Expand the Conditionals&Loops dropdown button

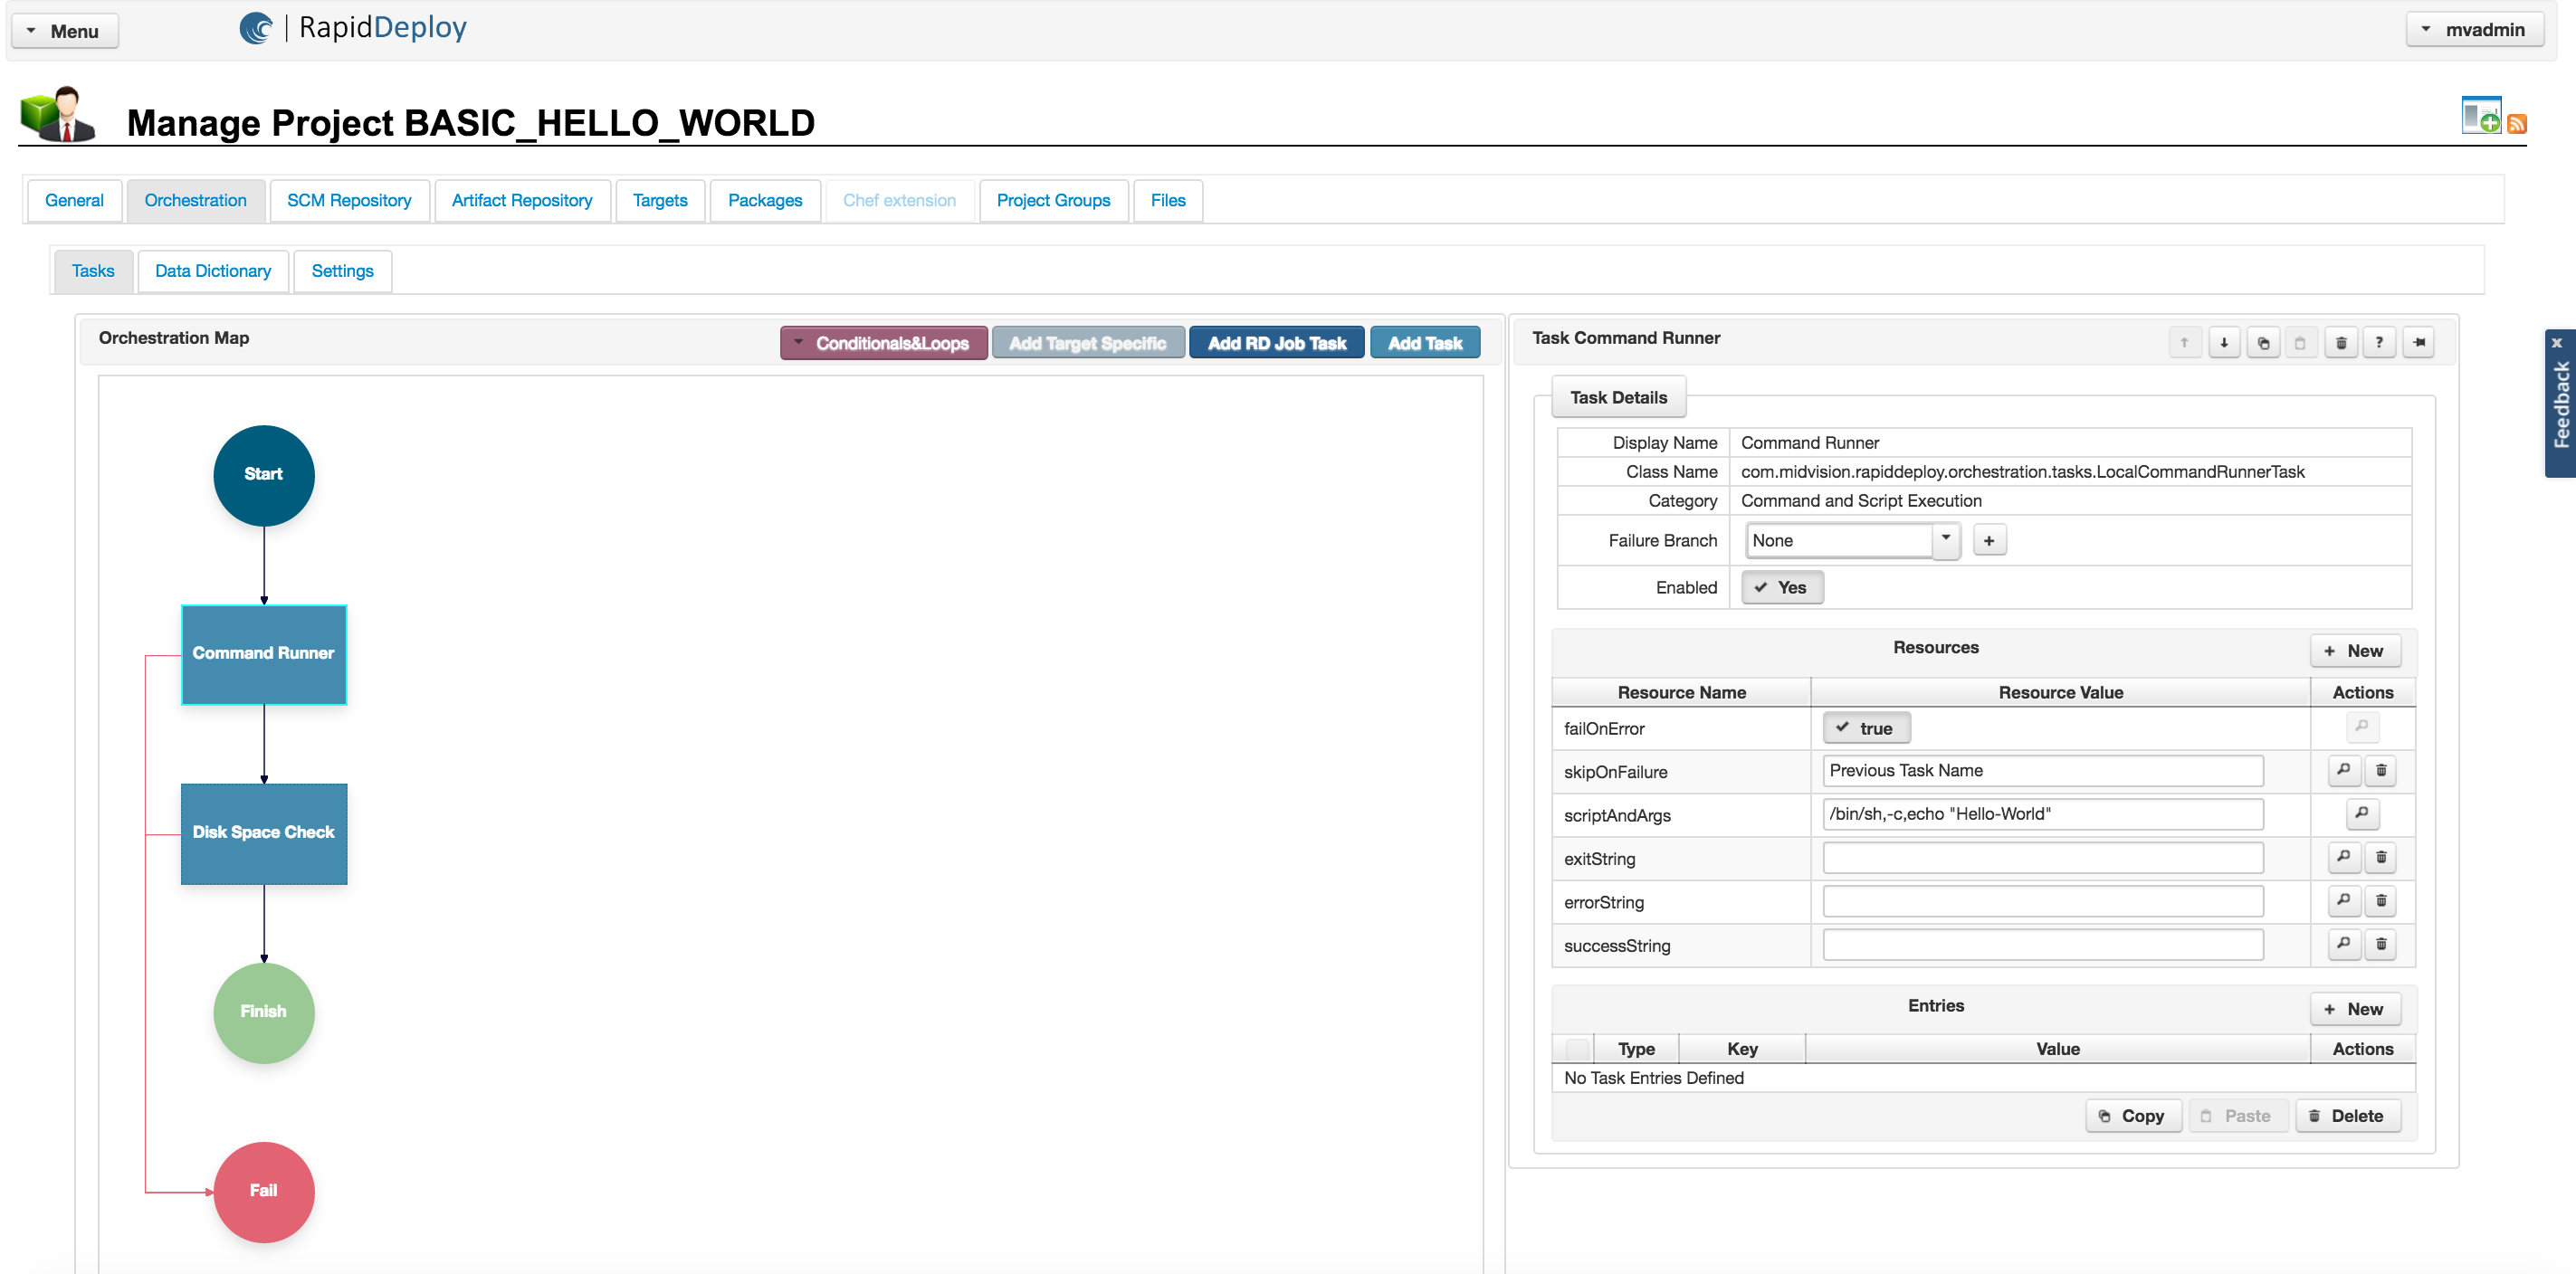pyautogui.click(x=883, y=343)
